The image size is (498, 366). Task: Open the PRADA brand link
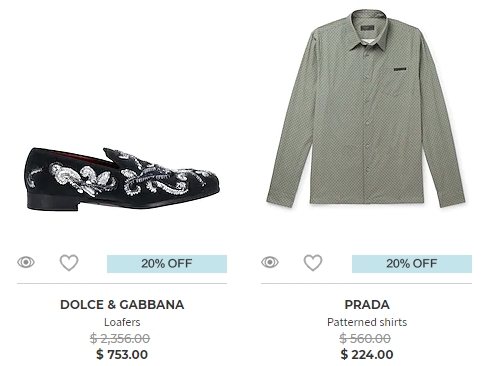pyautogui.click(x=367, y=304)
